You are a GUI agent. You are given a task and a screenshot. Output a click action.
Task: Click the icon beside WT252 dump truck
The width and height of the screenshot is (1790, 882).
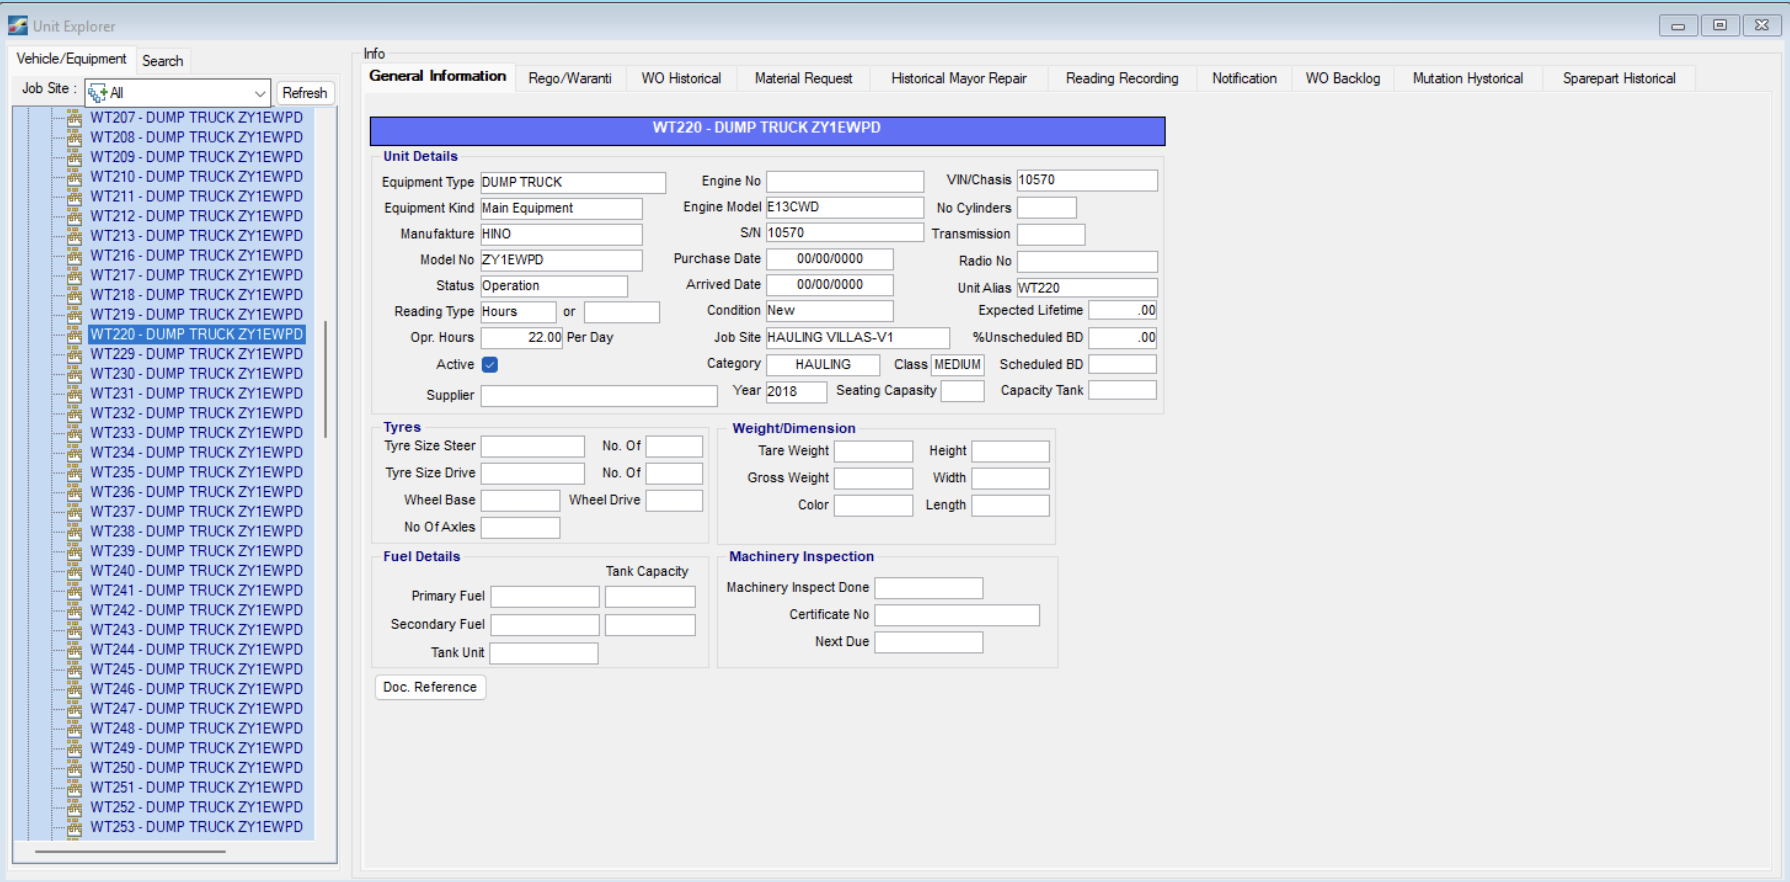(x=74, y=807)
